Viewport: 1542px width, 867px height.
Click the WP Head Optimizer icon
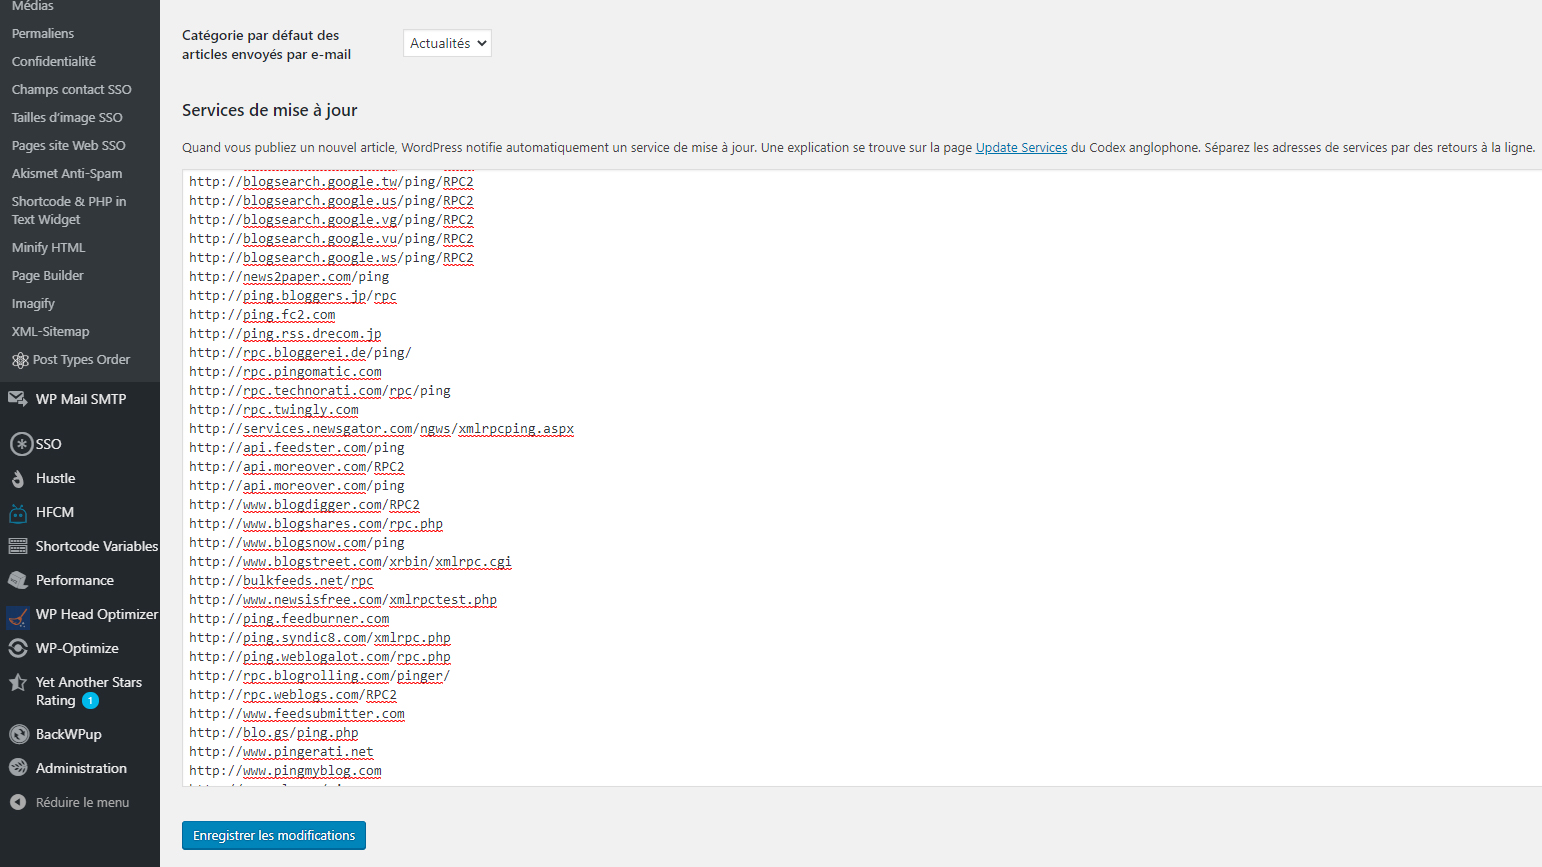tap(18, 617)
